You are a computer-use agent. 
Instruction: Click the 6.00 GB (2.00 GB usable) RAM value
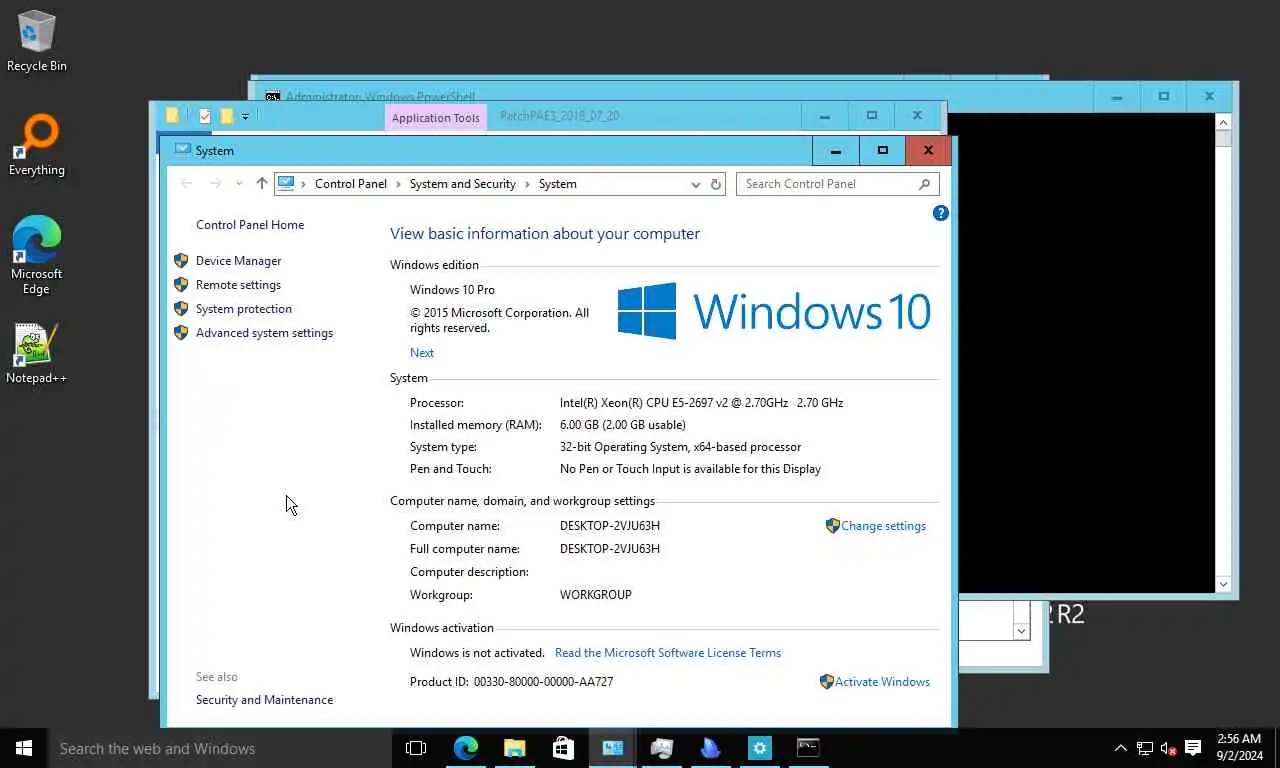(622, 425)
